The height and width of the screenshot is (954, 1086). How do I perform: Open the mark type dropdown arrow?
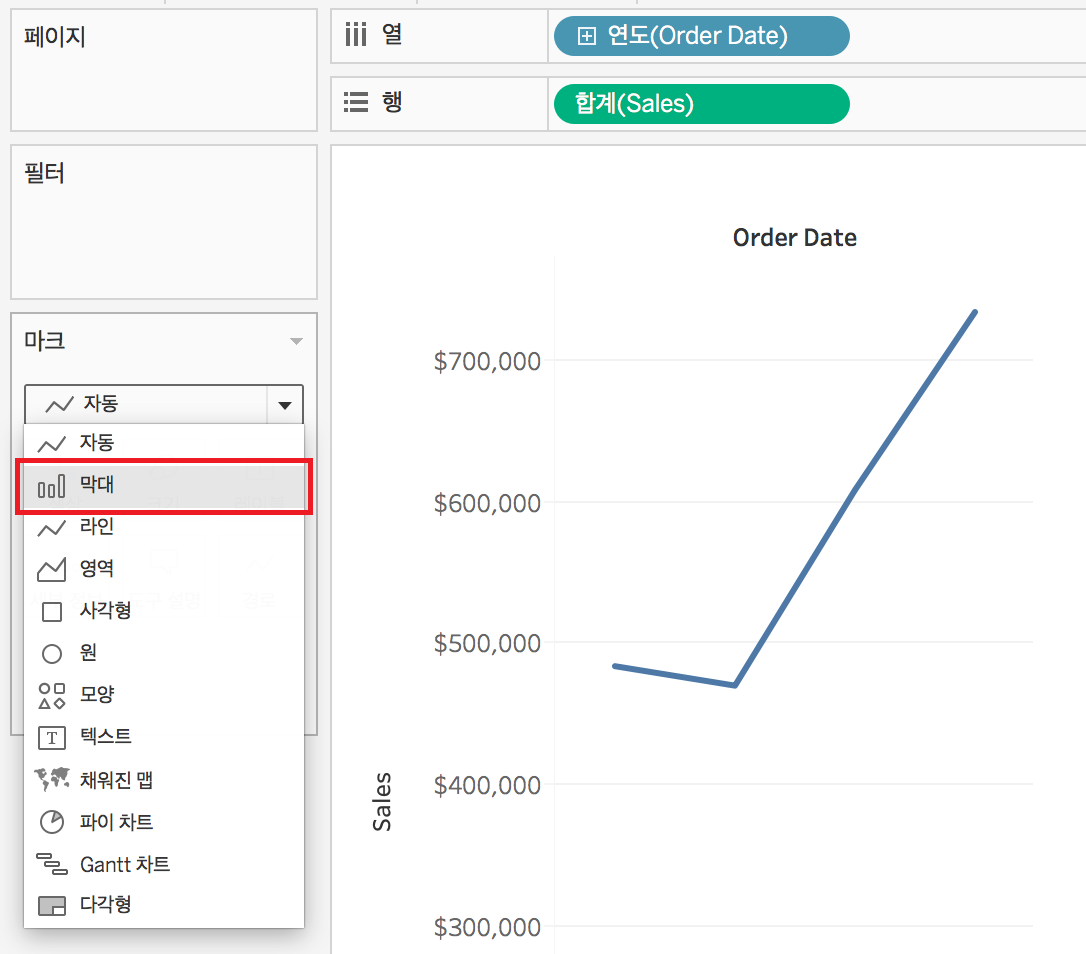(285, 405)
